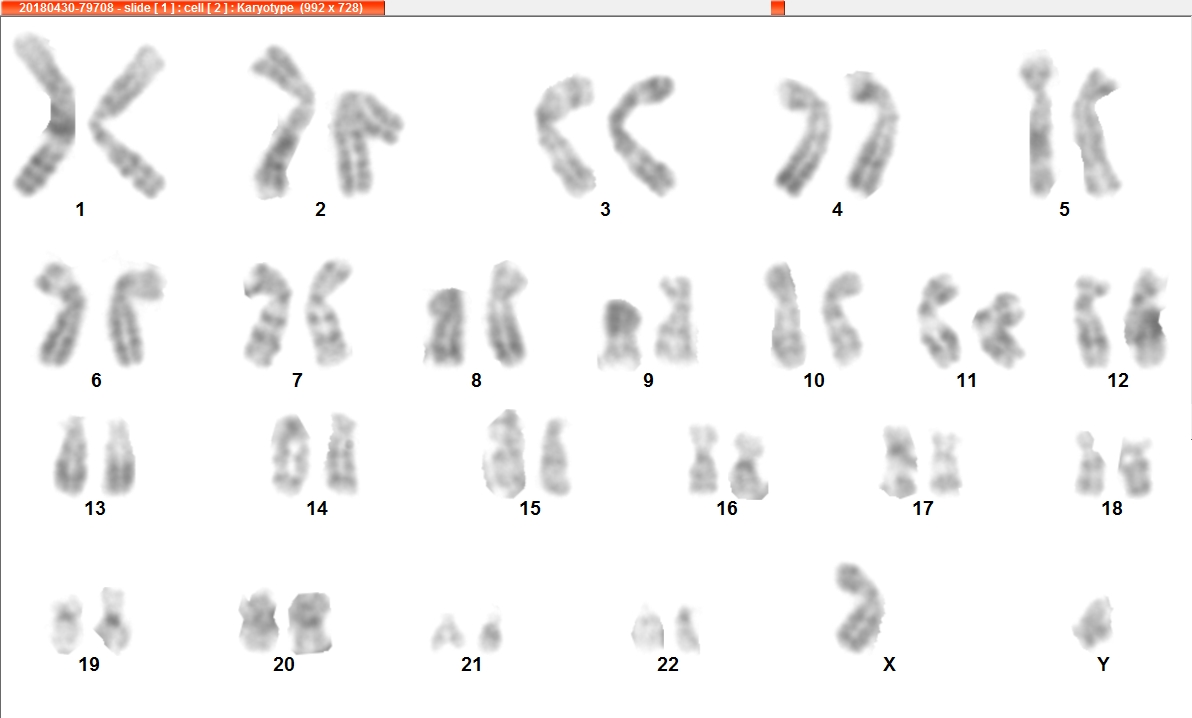Select the X chromosome image

(x=859, y=608)
